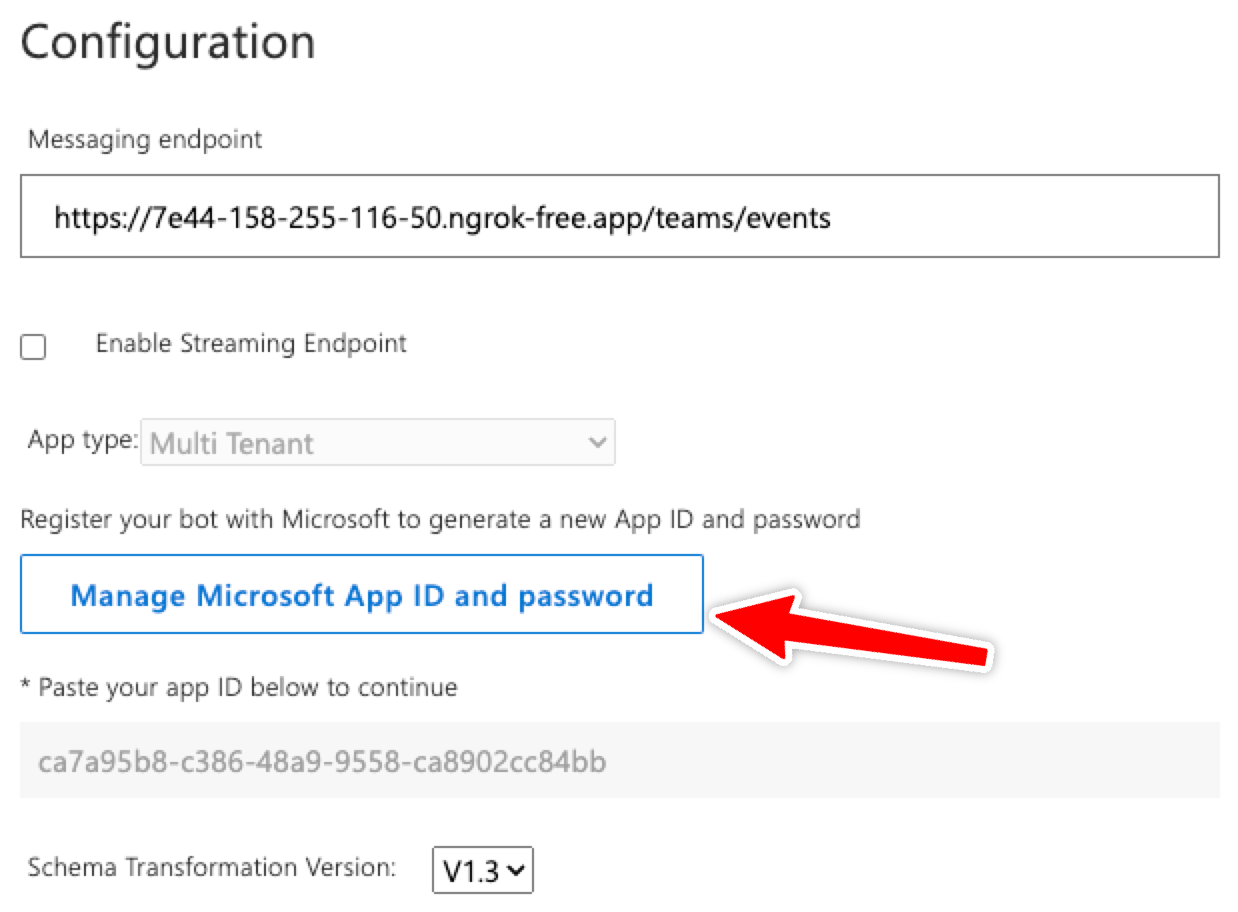The width and height of the screenshot is (1238, 912).
Task: Click the Schema Transformation Version label
Action: pyautogui.click(x=212, y=867)
